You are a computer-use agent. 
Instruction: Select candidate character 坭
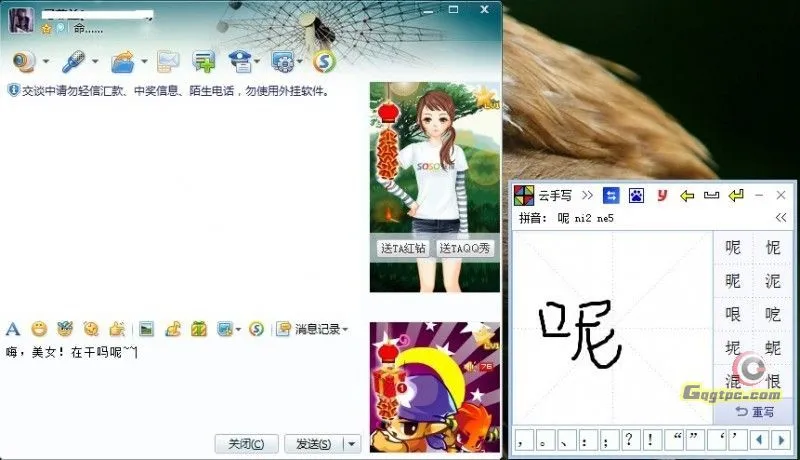coord(733,348)
